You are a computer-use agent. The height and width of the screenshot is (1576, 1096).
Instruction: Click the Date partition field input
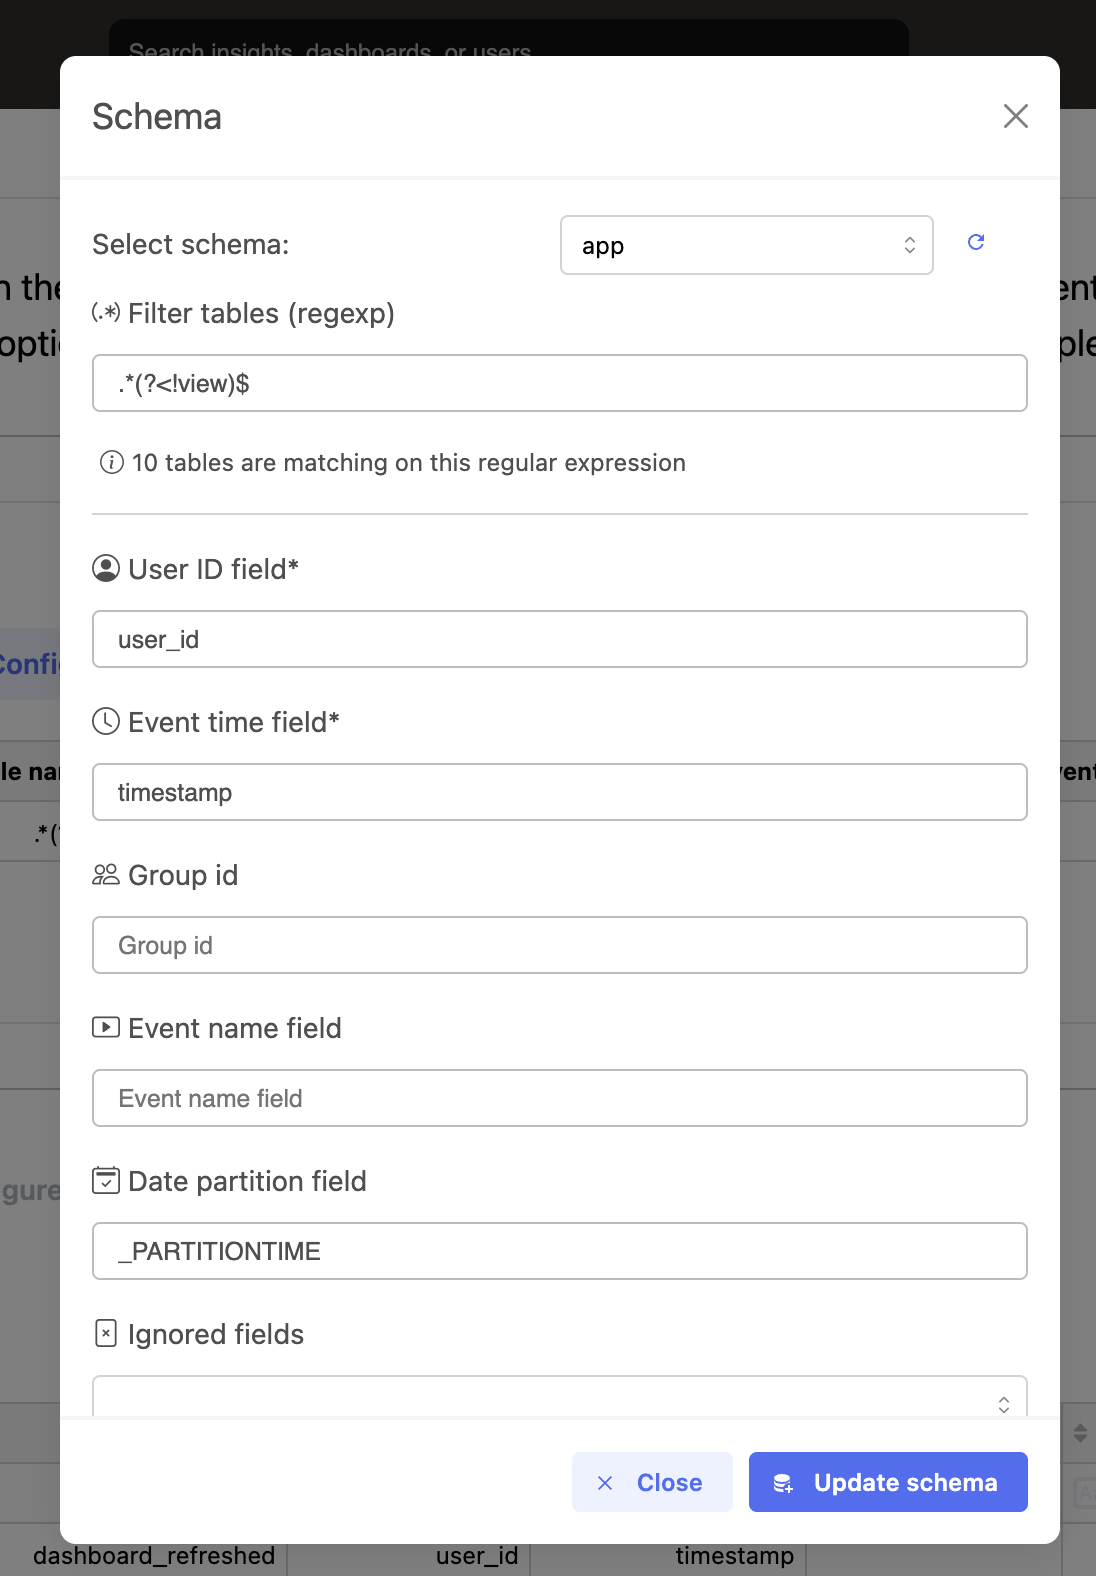point(560,1251)
